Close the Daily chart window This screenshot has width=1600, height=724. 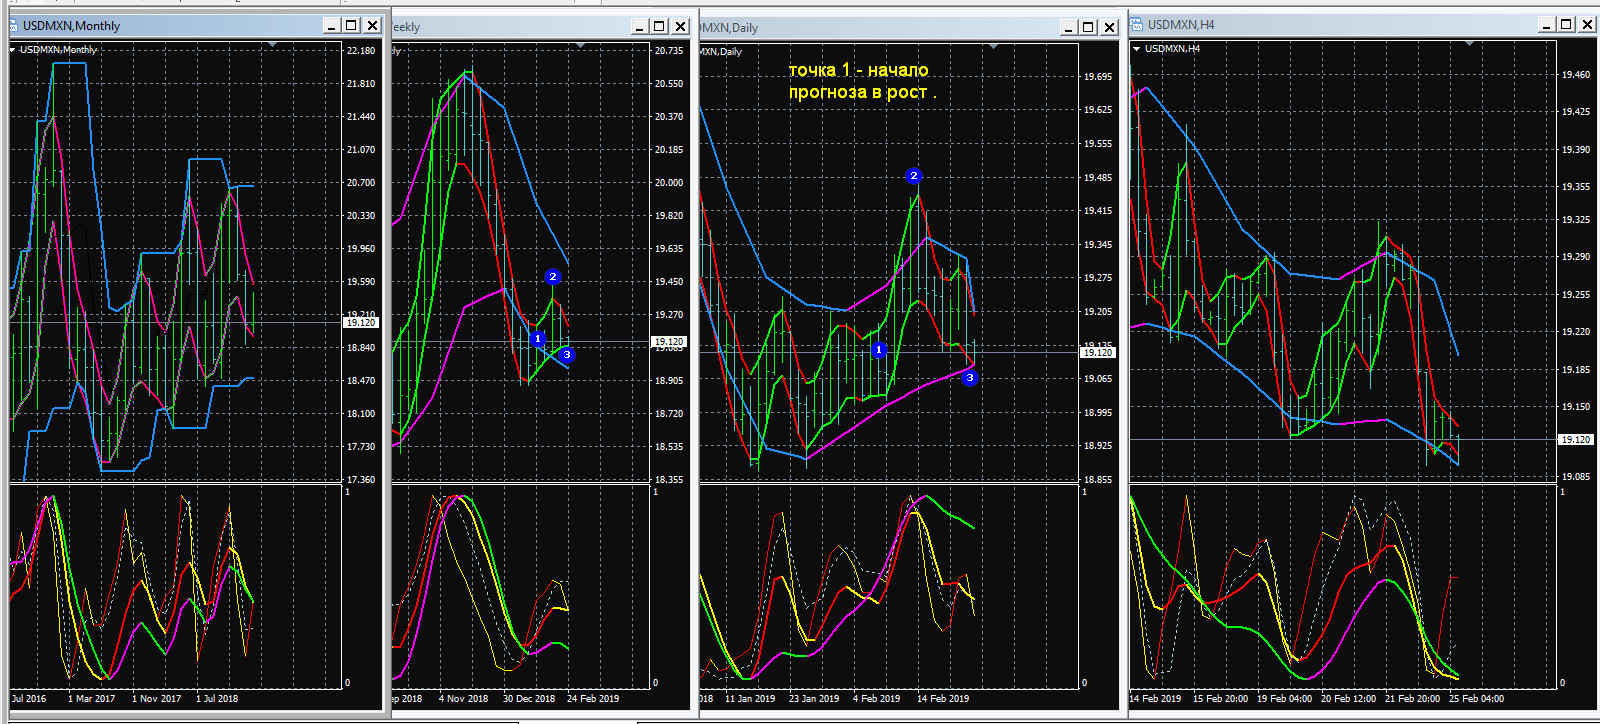(x=1109, y=28)
